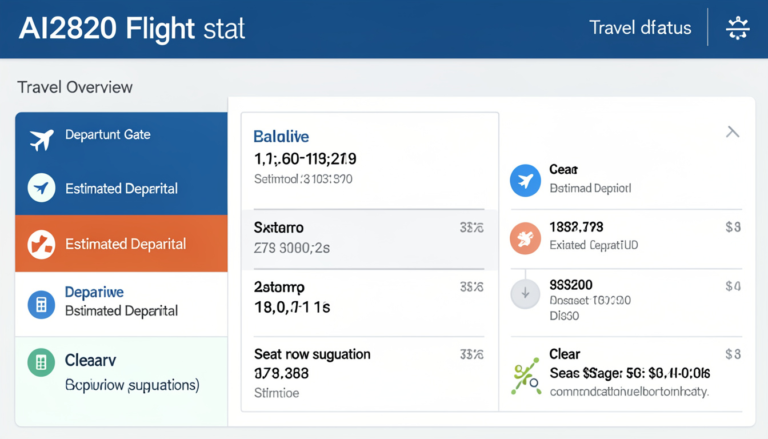Viewport: 768px width, 439px height.
Task: Open the Depariwe sidebar item label
Action: 93,292
